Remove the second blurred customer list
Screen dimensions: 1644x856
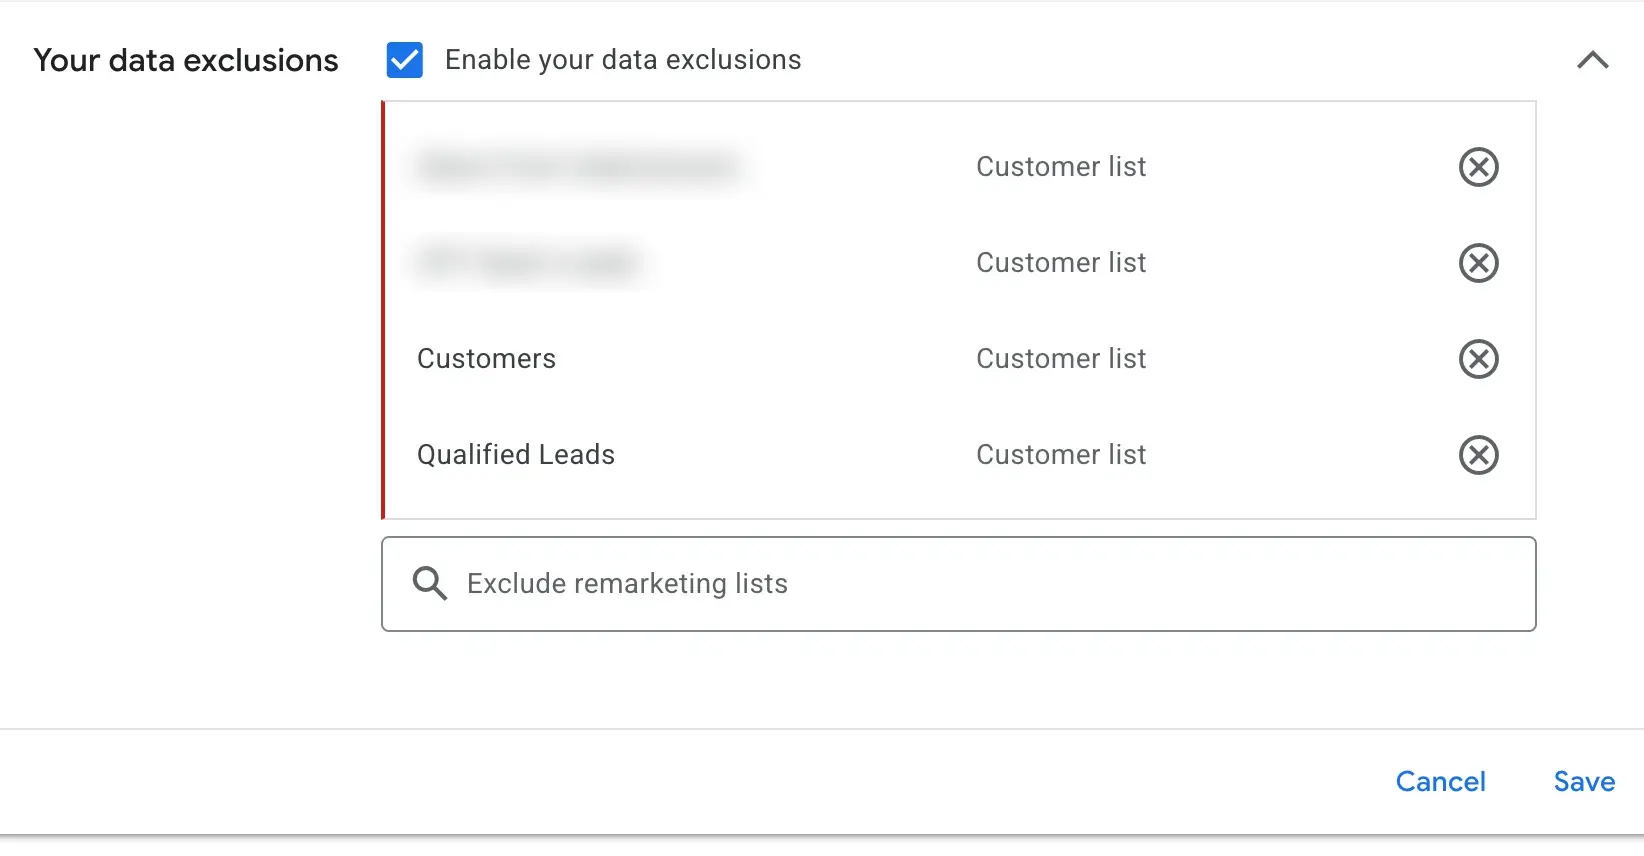pyautogui.click(x=1478, y=263)
